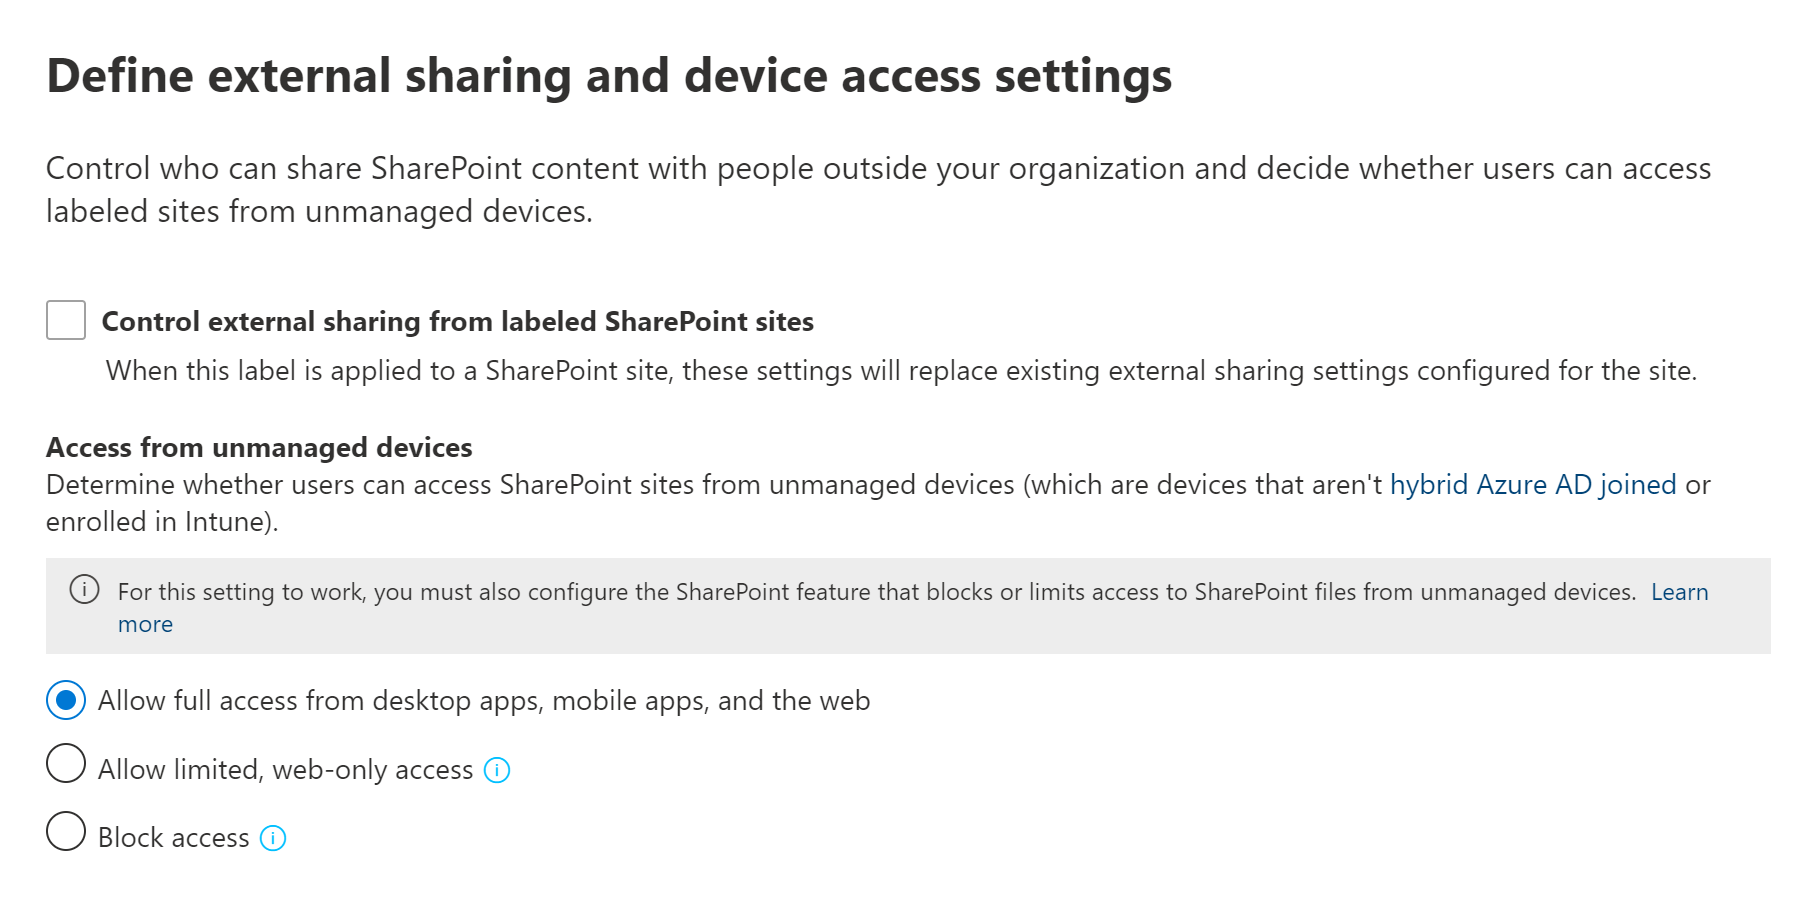Click the Control external sharing from labeled SharePoint sites label
The width and height of the screenshot is (1808, 921).
(x=457, y=322)
